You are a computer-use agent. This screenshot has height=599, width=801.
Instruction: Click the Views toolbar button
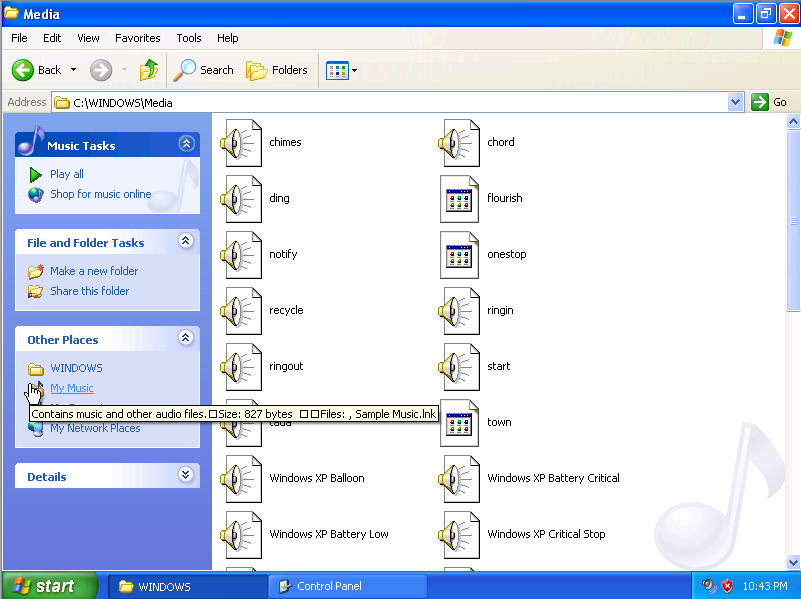pyautogui.click(x=337, y=70)
